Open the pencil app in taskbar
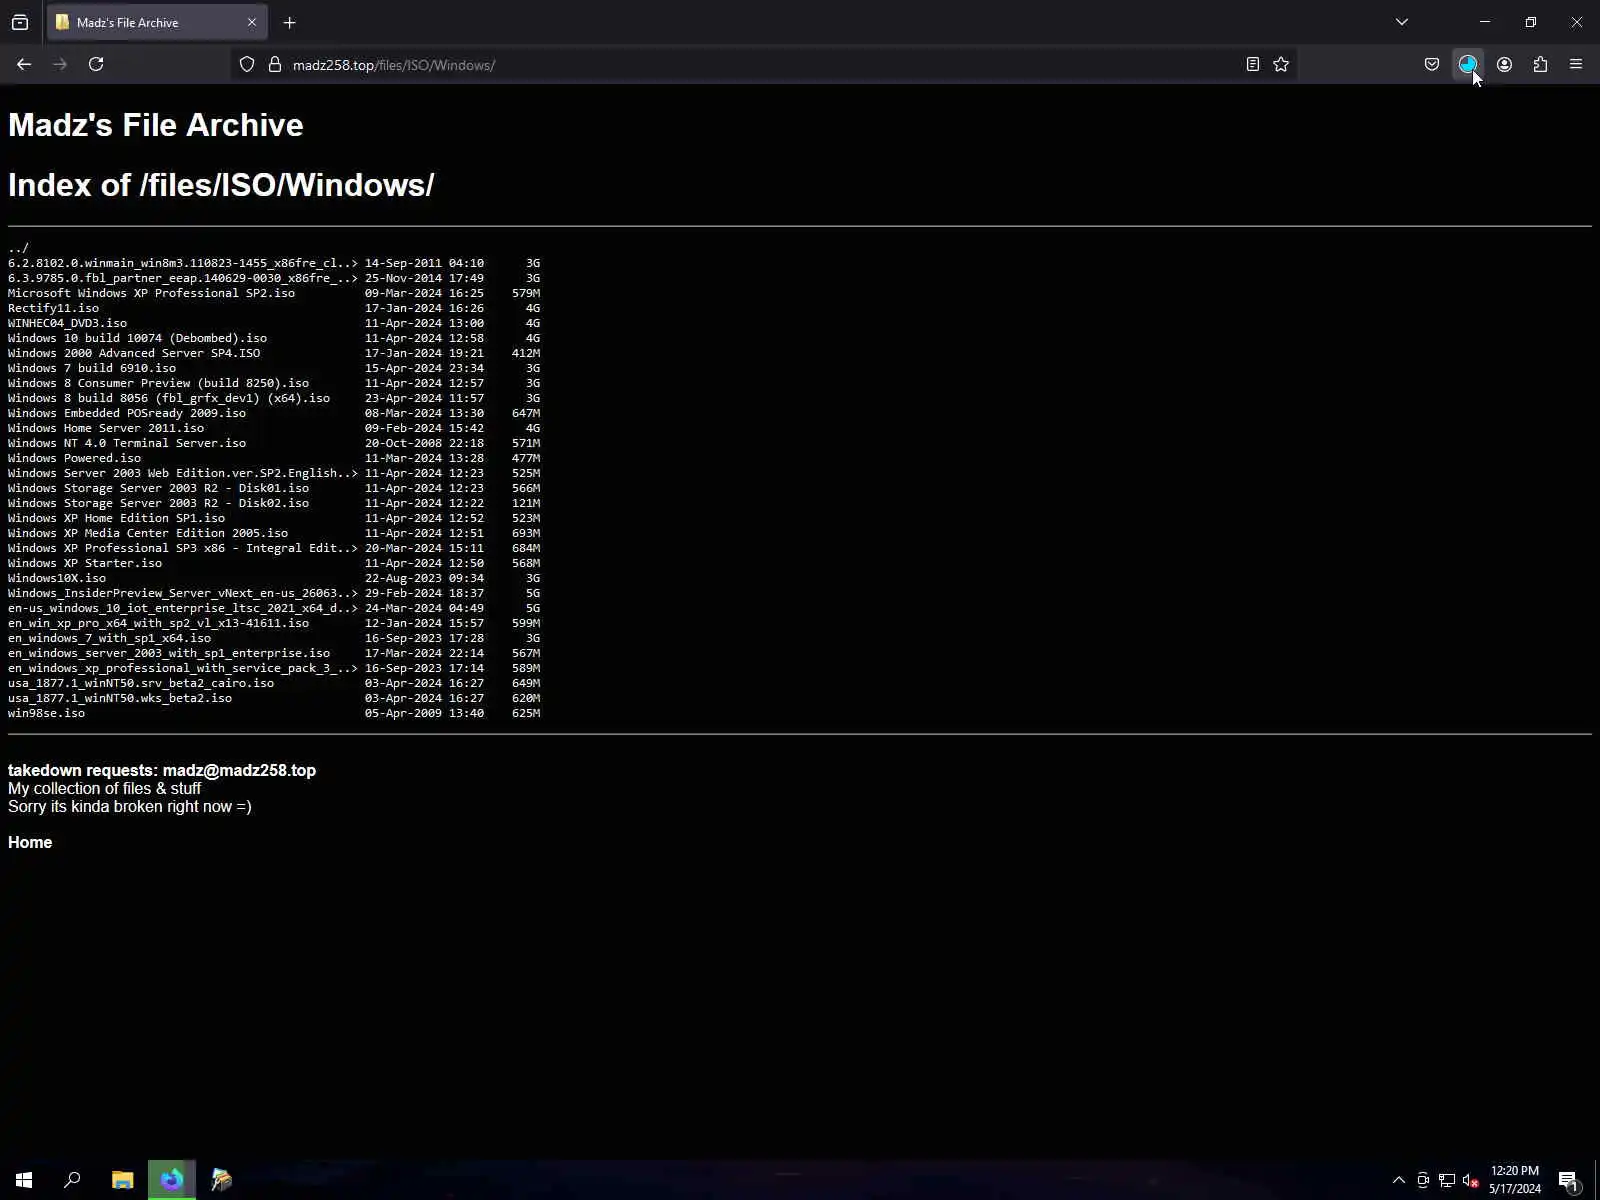 click(x=221, y=1180)
